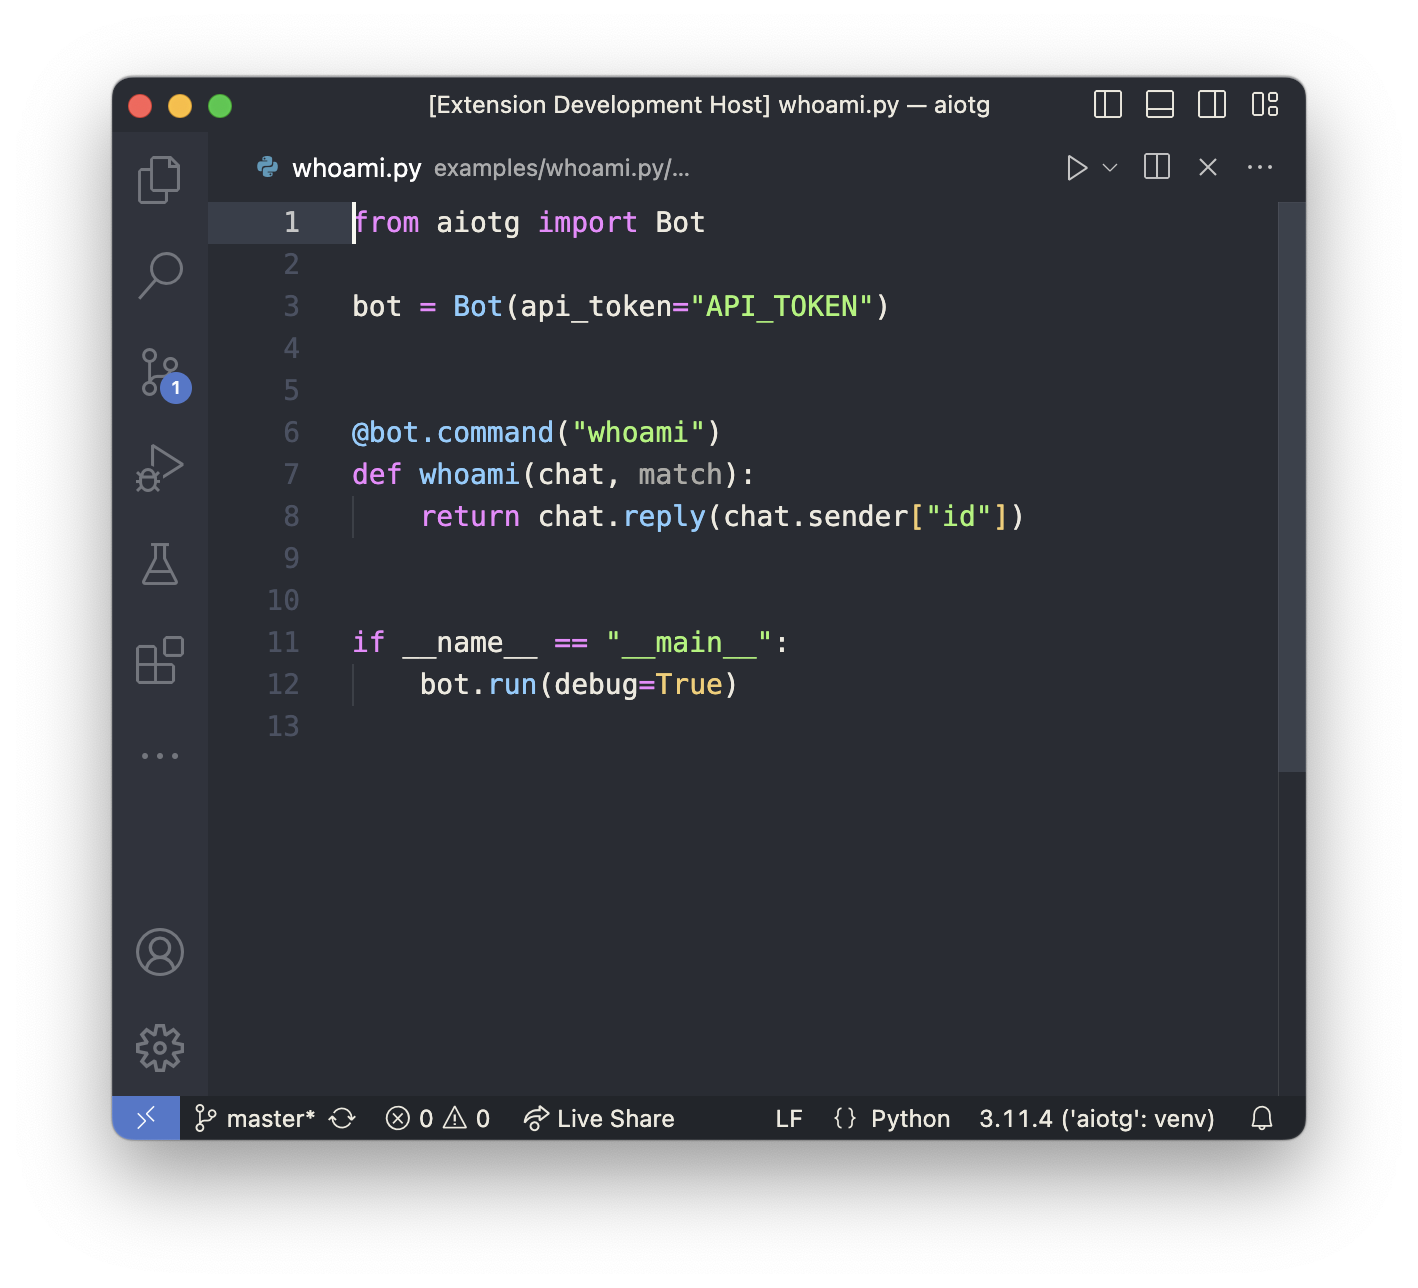Click the aiotg module name in import
The height and width of the screenshot is (1288, 1418).
[x=478, y=222]
